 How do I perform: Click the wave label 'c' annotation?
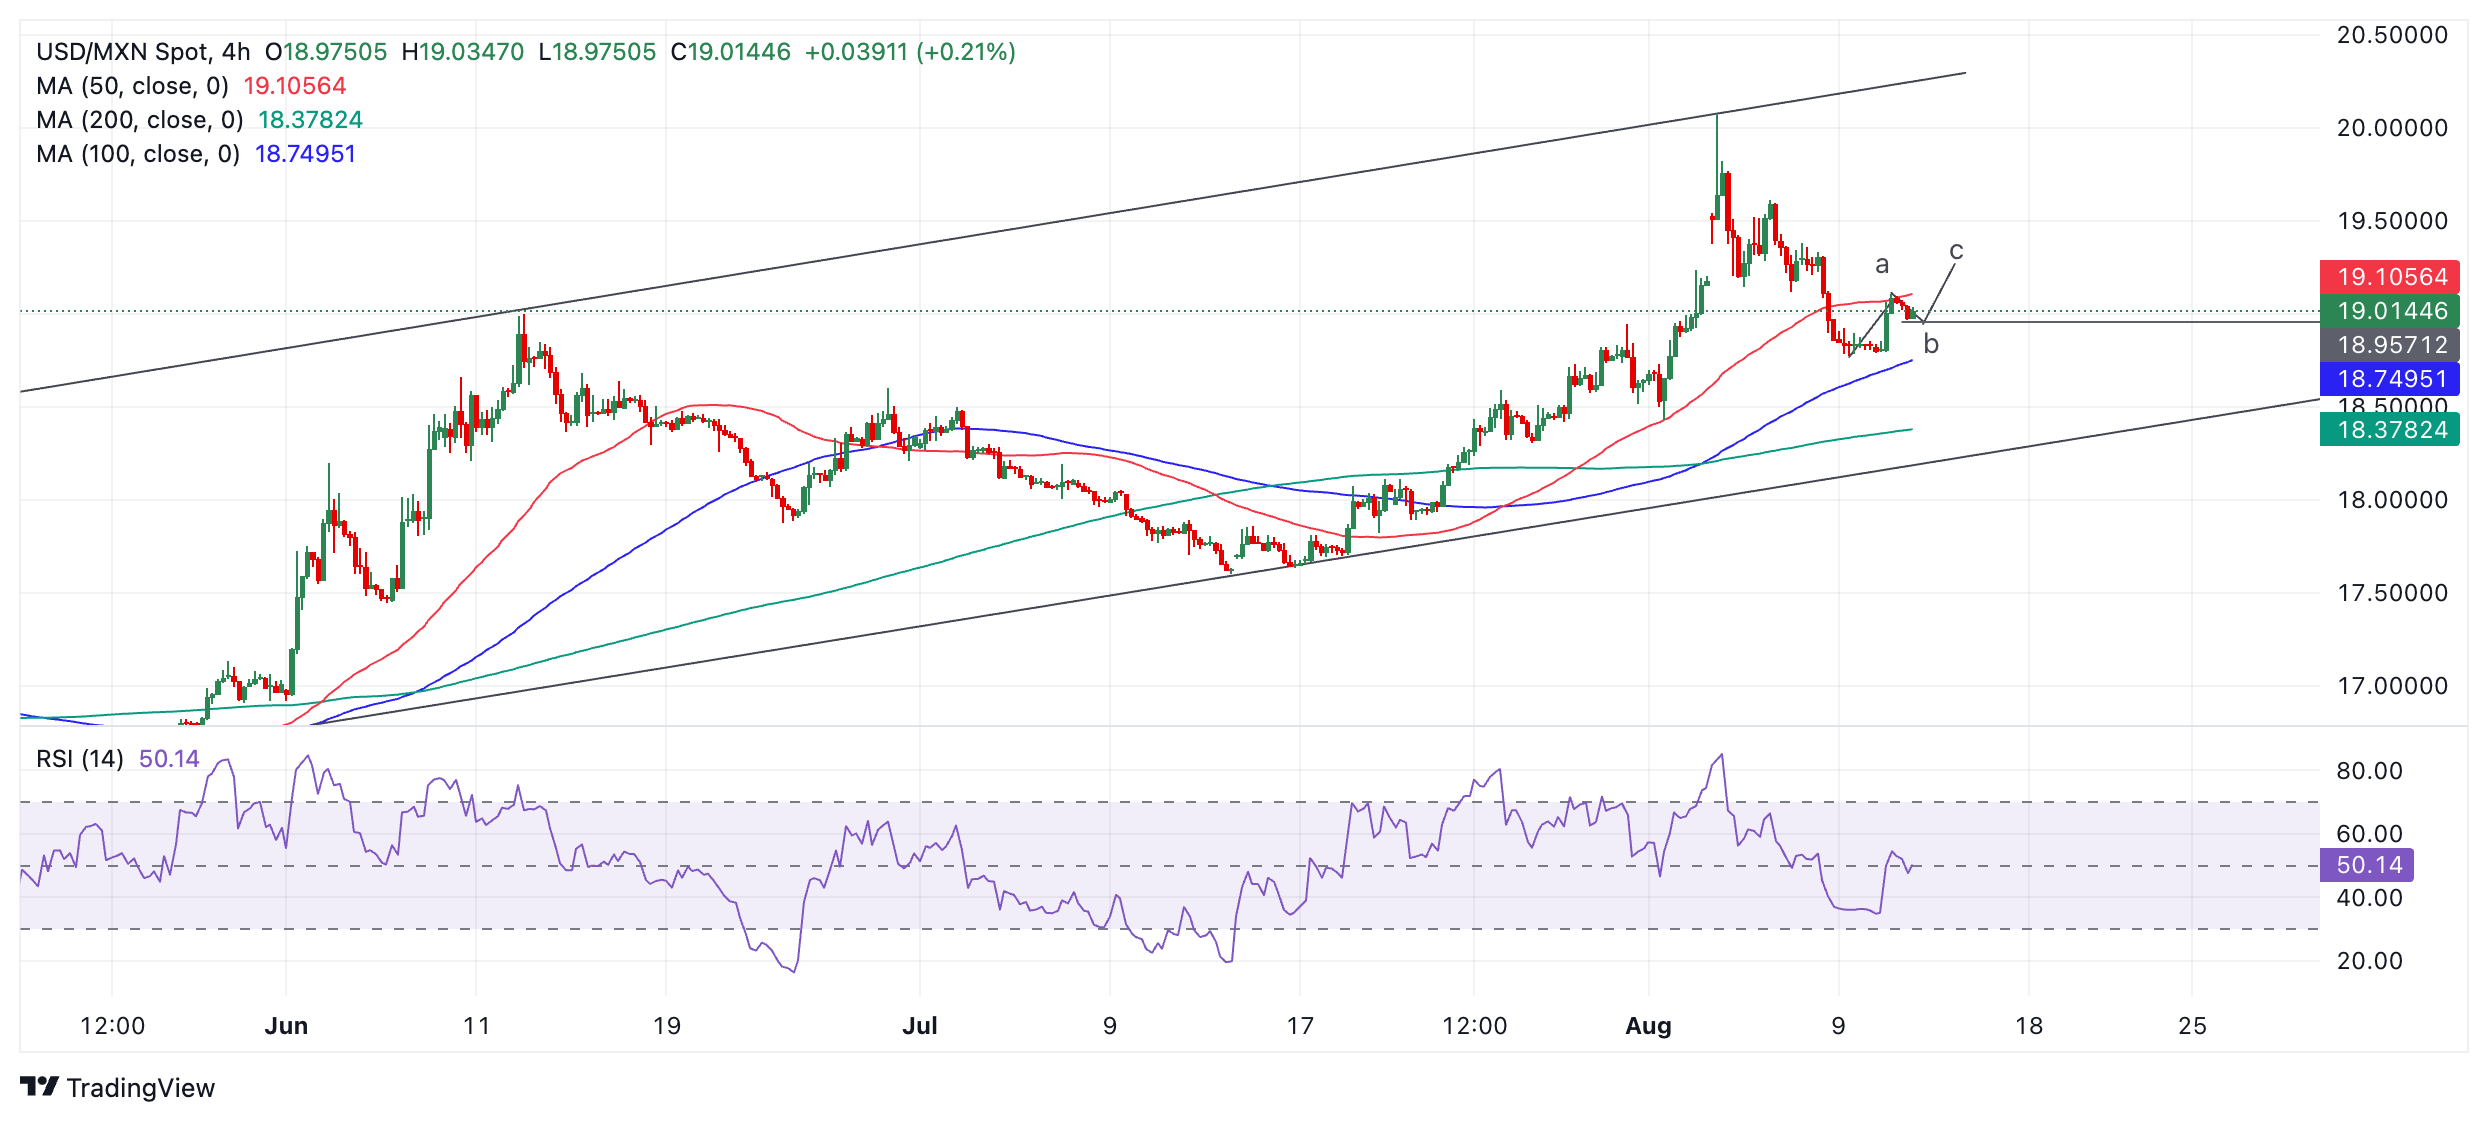point(1956,251)
